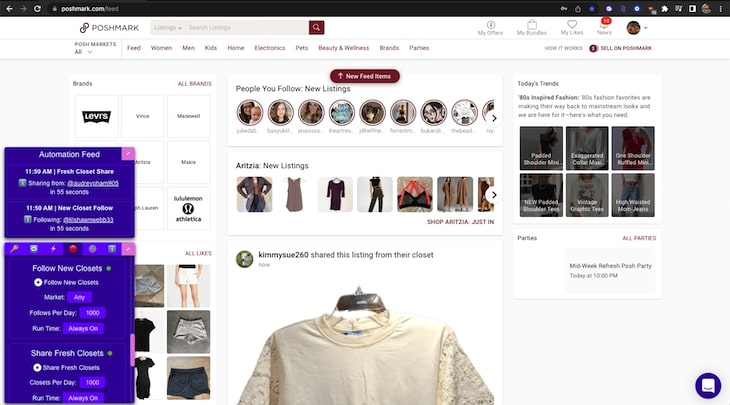The height and width of the screenshot is (405, 730).
Task: Click the browser back arrow
Action: pos(9,9)
